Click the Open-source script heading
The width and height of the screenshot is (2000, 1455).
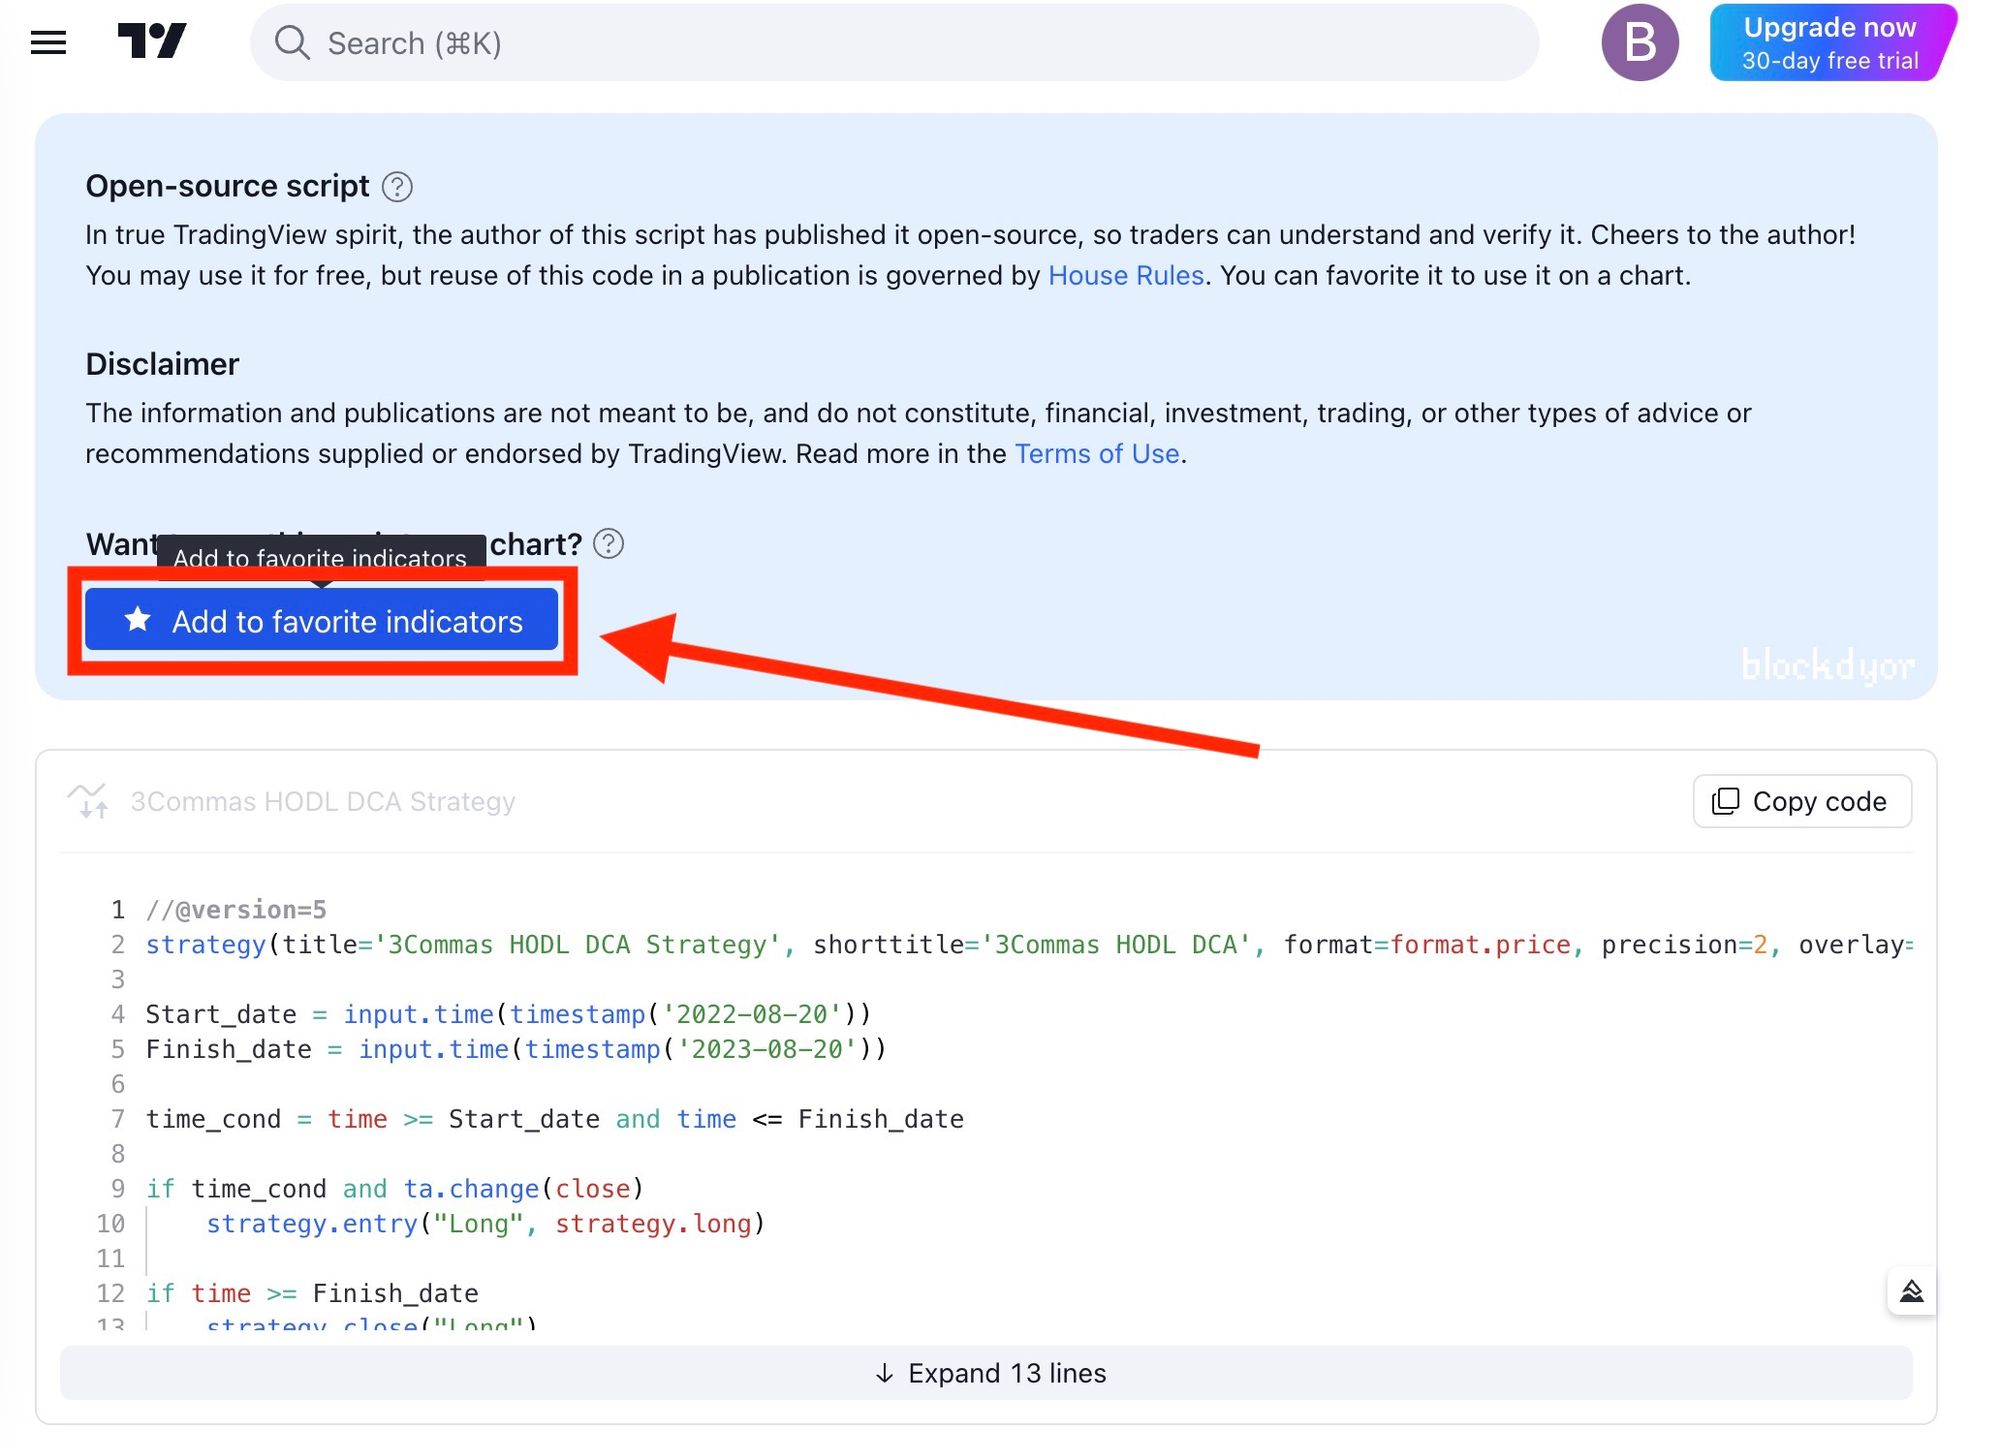[227, 186]
